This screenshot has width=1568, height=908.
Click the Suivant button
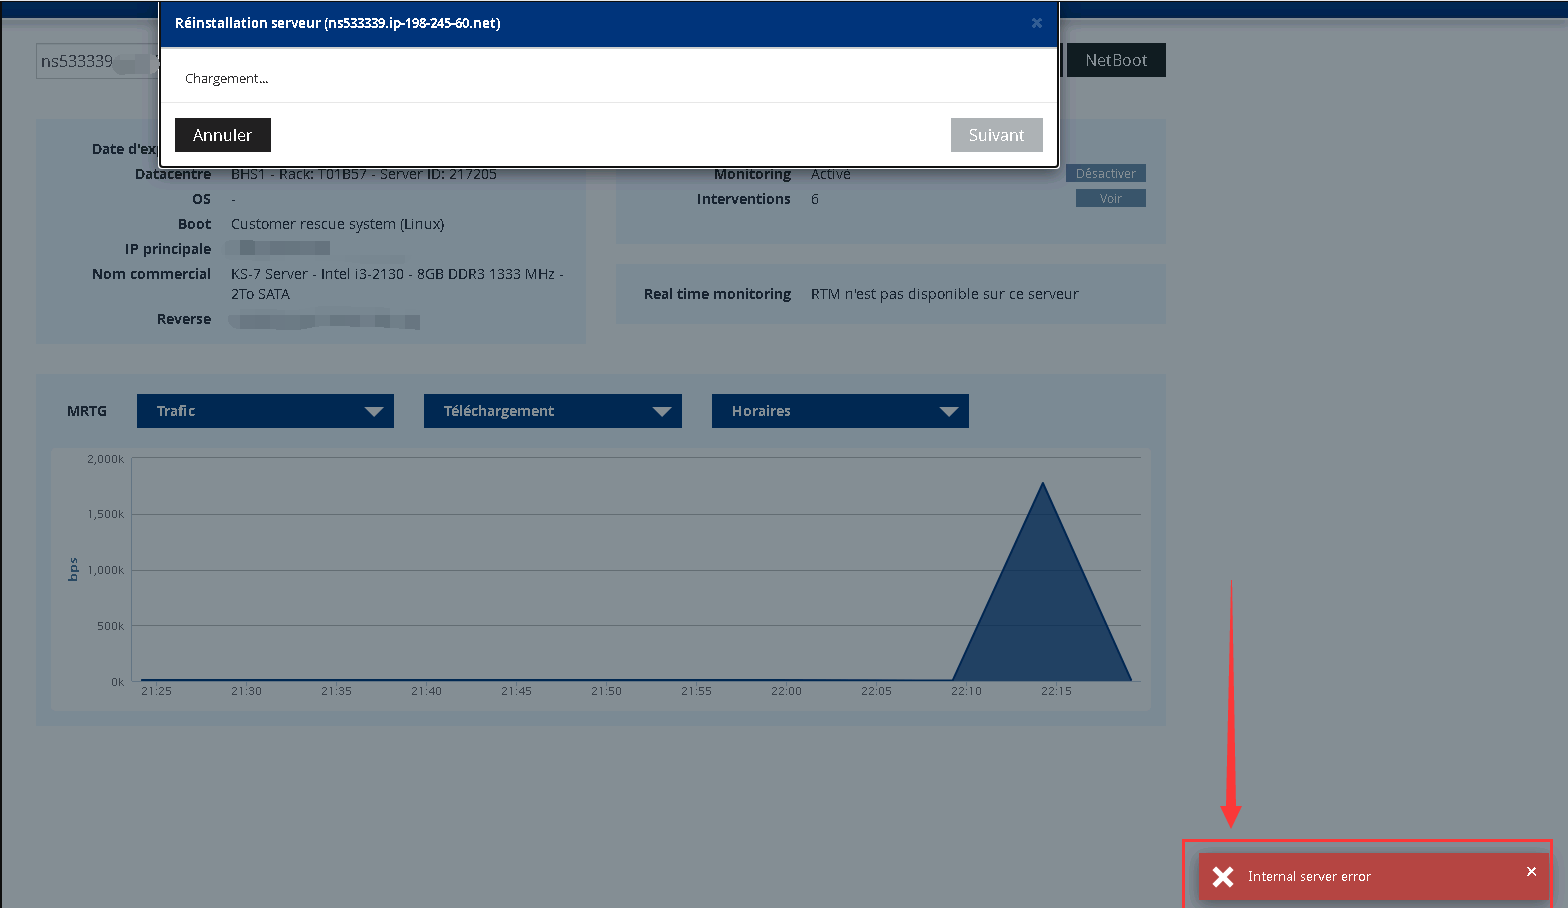(x=996, y=135)
